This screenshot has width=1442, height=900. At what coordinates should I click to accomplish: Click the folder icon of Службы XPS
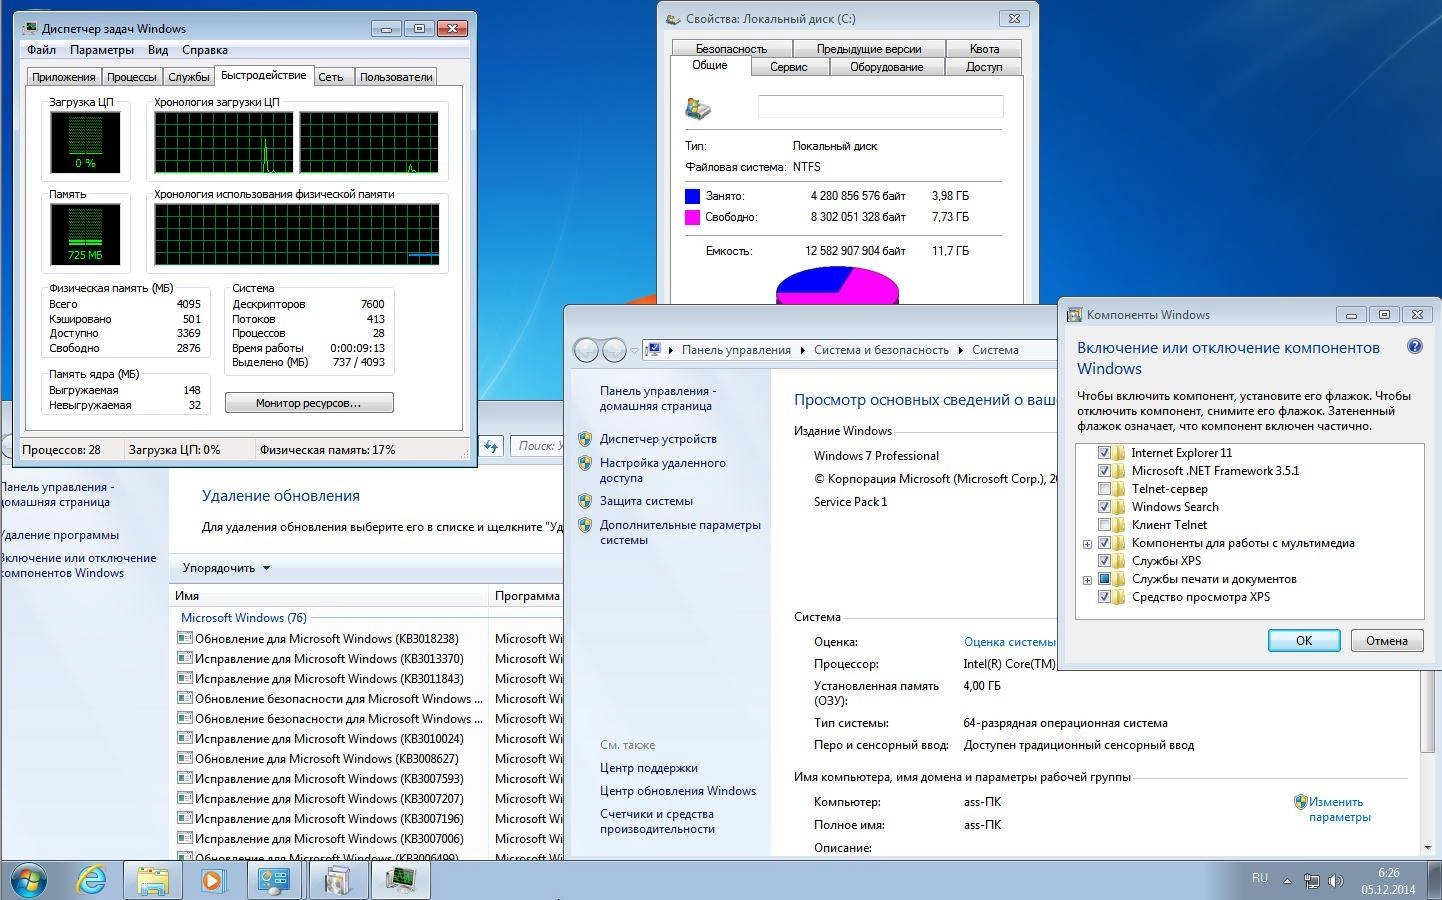pos(1119,560)
